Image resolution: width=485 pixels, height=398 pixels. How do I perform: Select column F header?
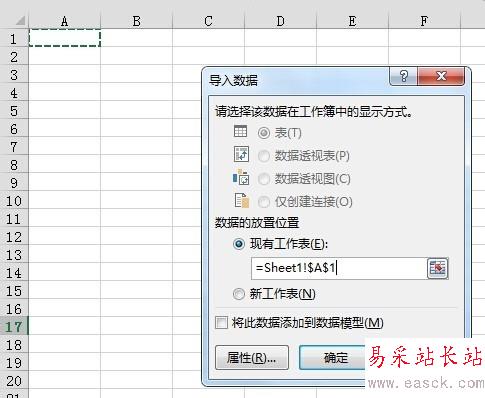(x=424, y=21)
